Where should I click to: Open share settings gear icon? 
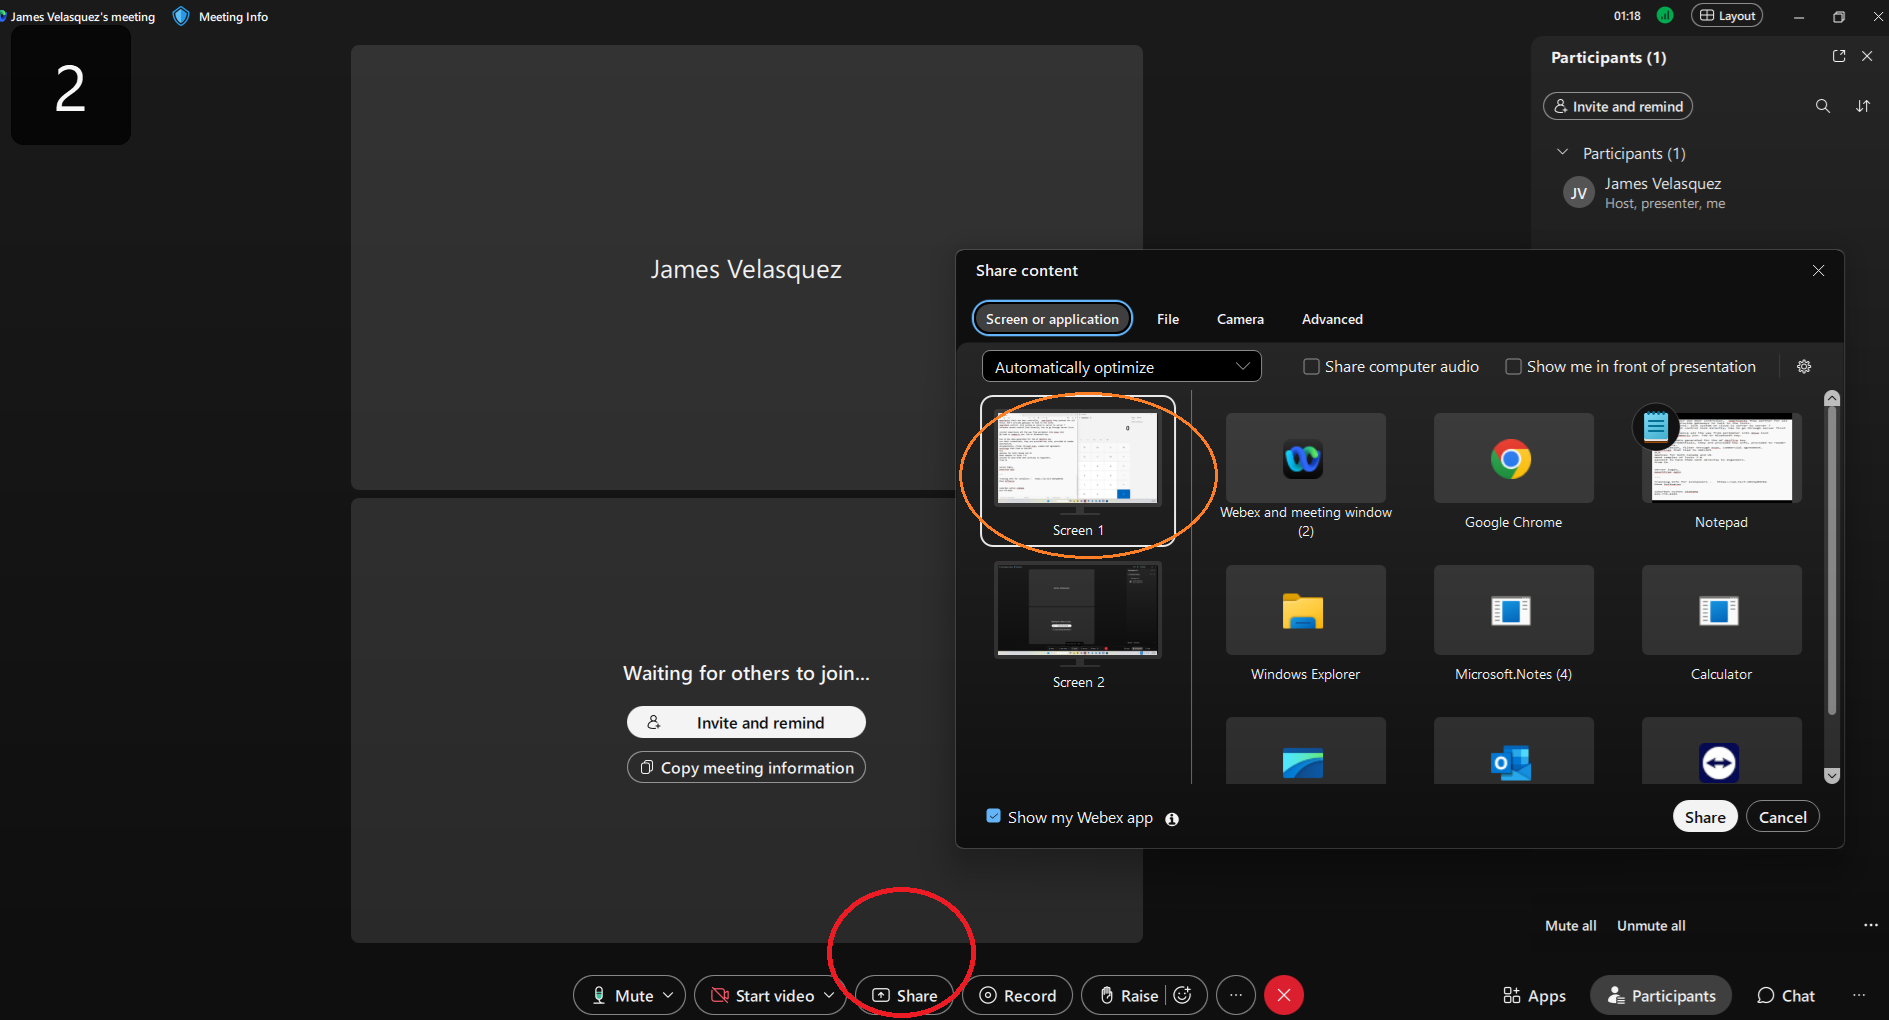coord(1804,367)
